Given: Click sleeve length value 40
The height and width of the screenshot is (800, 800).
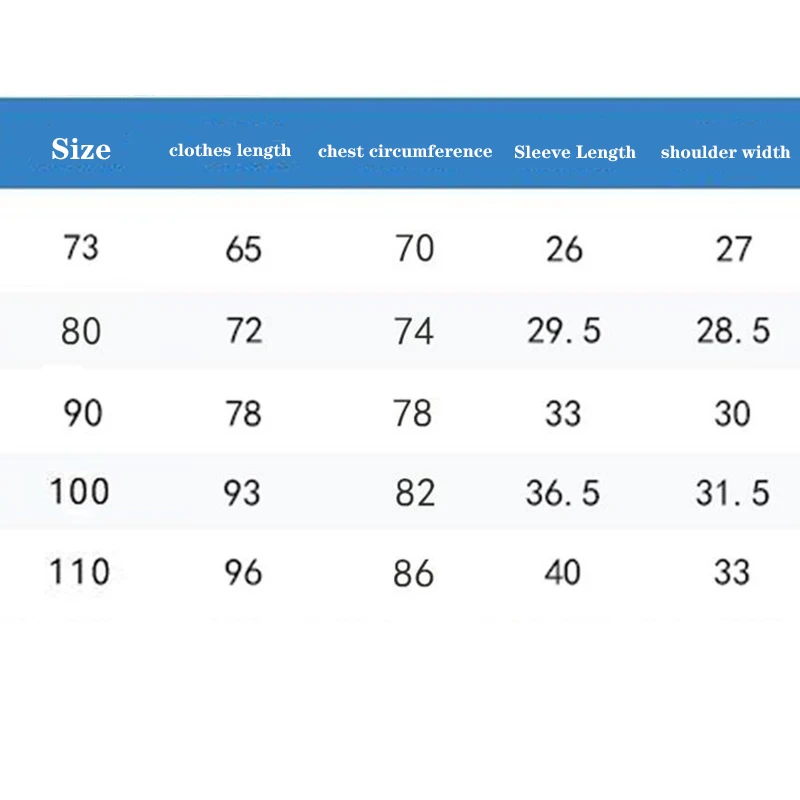Looking at the screenshot, I should (562, 572).
